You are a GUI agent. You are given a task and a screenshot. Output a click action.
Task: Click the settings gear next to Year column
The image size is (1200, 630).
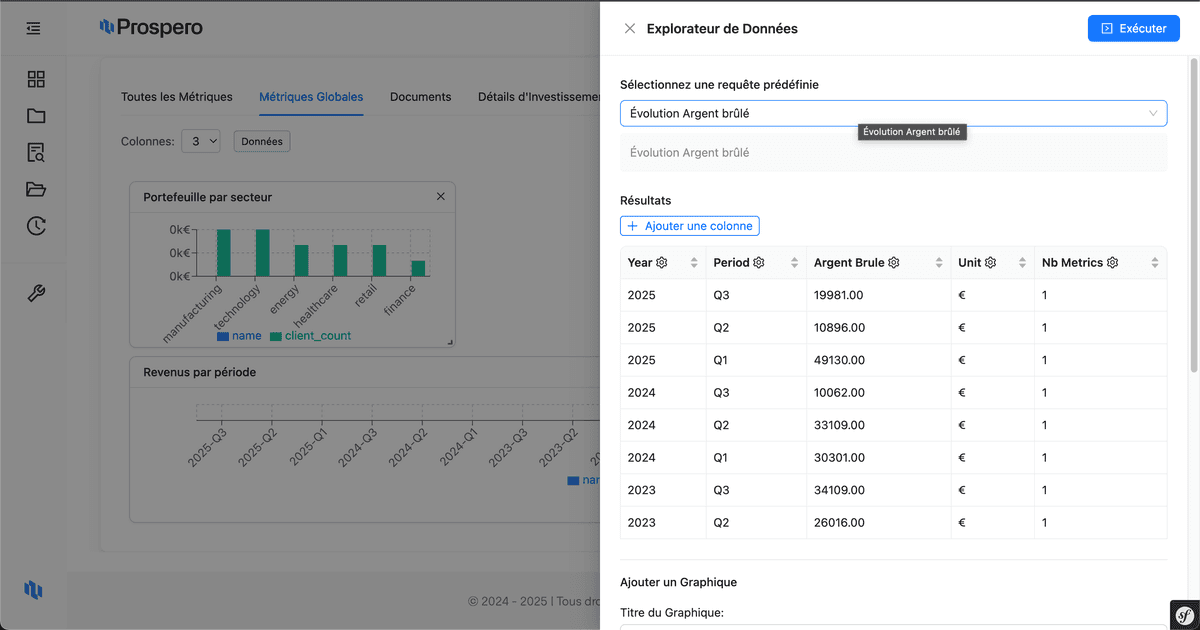[x=661, y=263]
